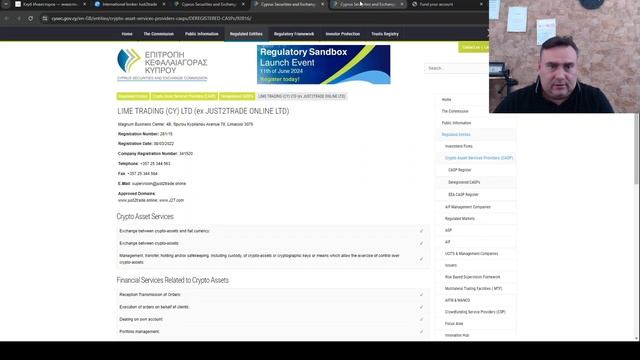640x360 pixels.
Task: Go back using the browser back arrow
Action: (7, 18)
